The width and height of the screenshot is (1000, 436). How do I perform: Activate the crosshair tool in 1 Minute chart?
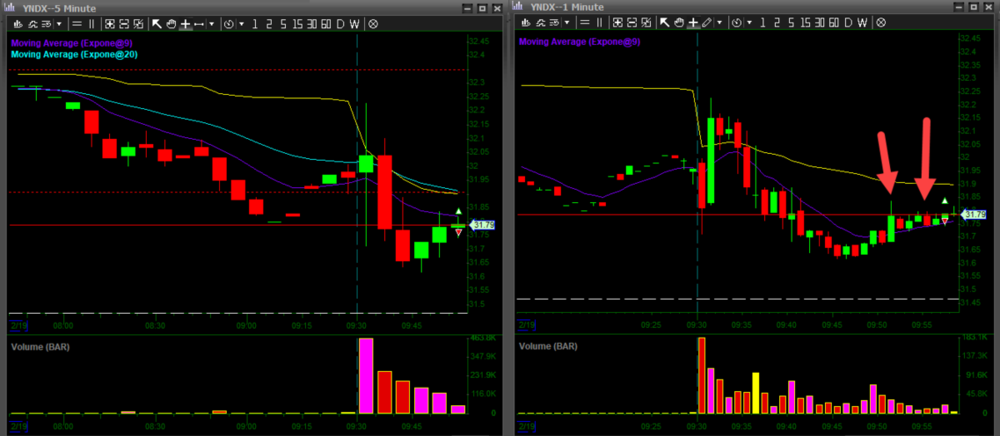point(692,22)
